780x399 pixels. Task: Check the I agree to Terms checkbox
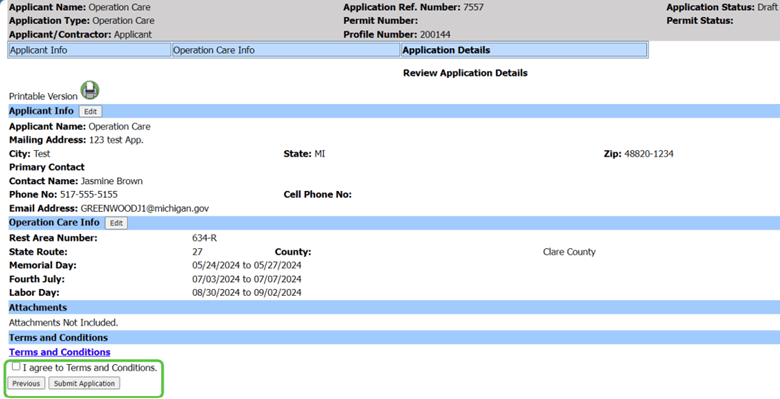pos(16,367)
